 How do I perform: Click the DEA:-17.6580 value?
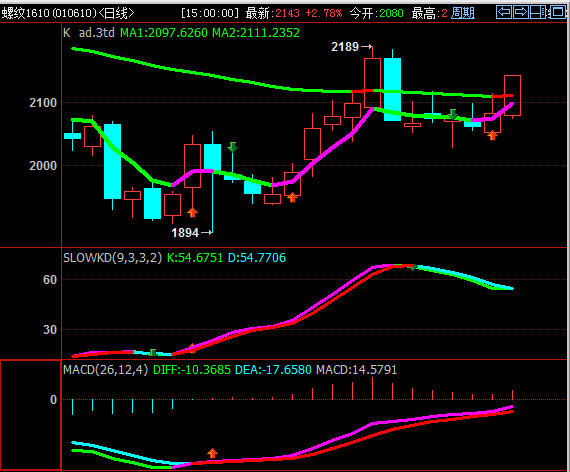coord(273,370)
